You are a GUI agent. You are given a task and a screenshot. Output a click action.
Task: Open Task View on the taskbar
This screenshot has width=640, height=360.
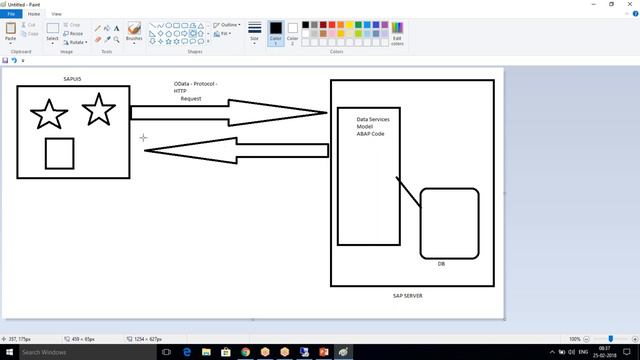coord(166,352)
